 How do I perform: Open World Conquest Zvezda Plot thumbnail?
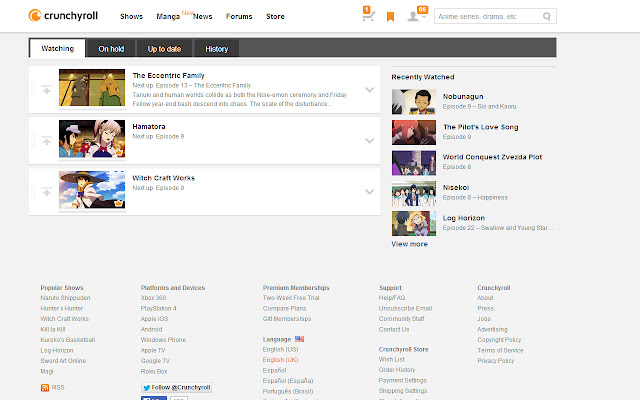pyautogui.click(x=414, y=163)
